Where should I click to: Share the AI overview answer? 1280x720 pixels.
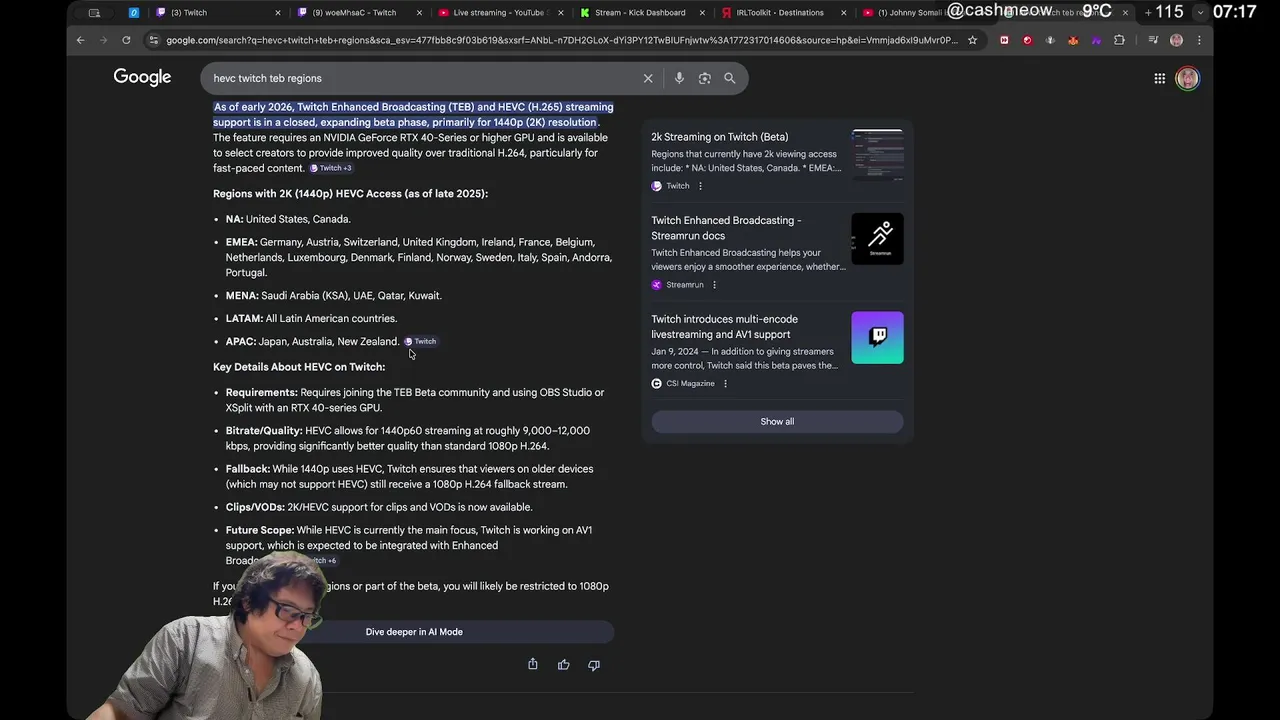click(533, 664)
